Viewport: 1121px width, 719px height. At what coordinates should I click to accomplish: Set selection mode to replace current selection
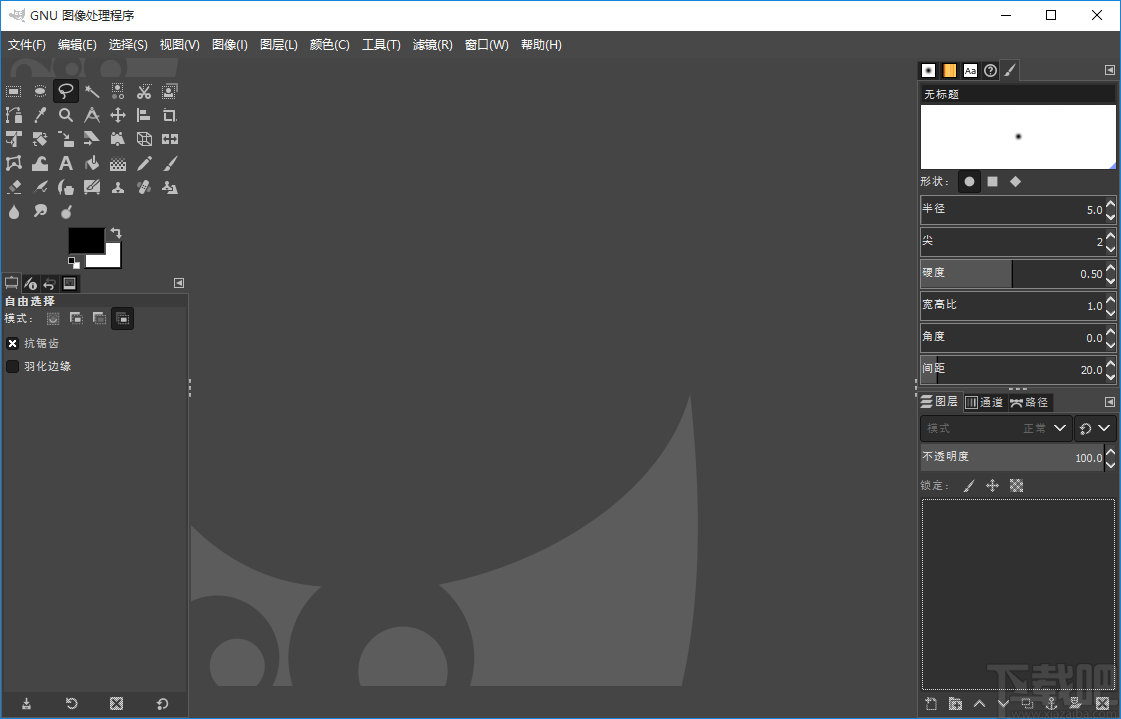tap(53, 319)
